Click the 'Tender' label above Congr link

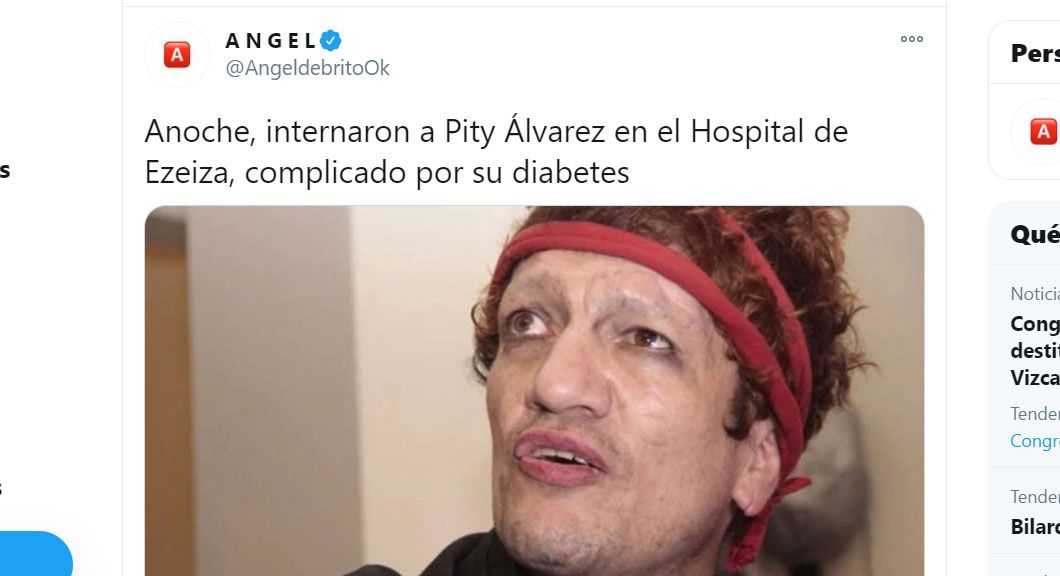point(1035,413)
